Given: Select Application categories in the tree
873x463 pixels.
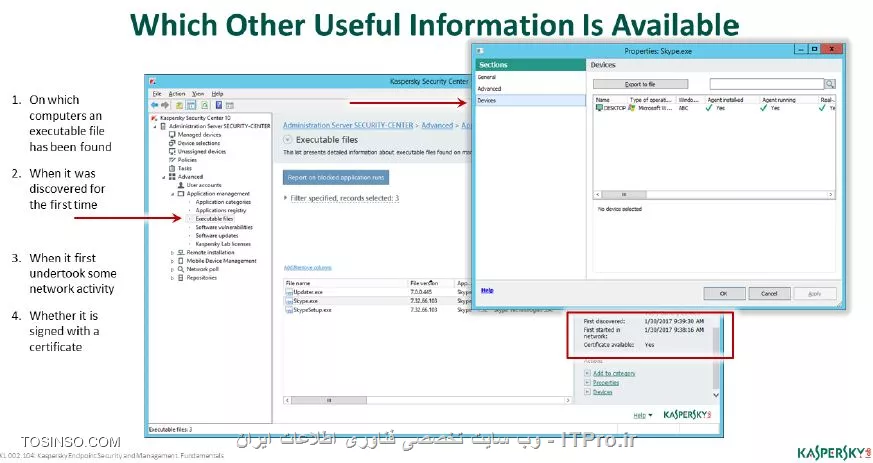Looking at the screenshot, I should point(223,202).
